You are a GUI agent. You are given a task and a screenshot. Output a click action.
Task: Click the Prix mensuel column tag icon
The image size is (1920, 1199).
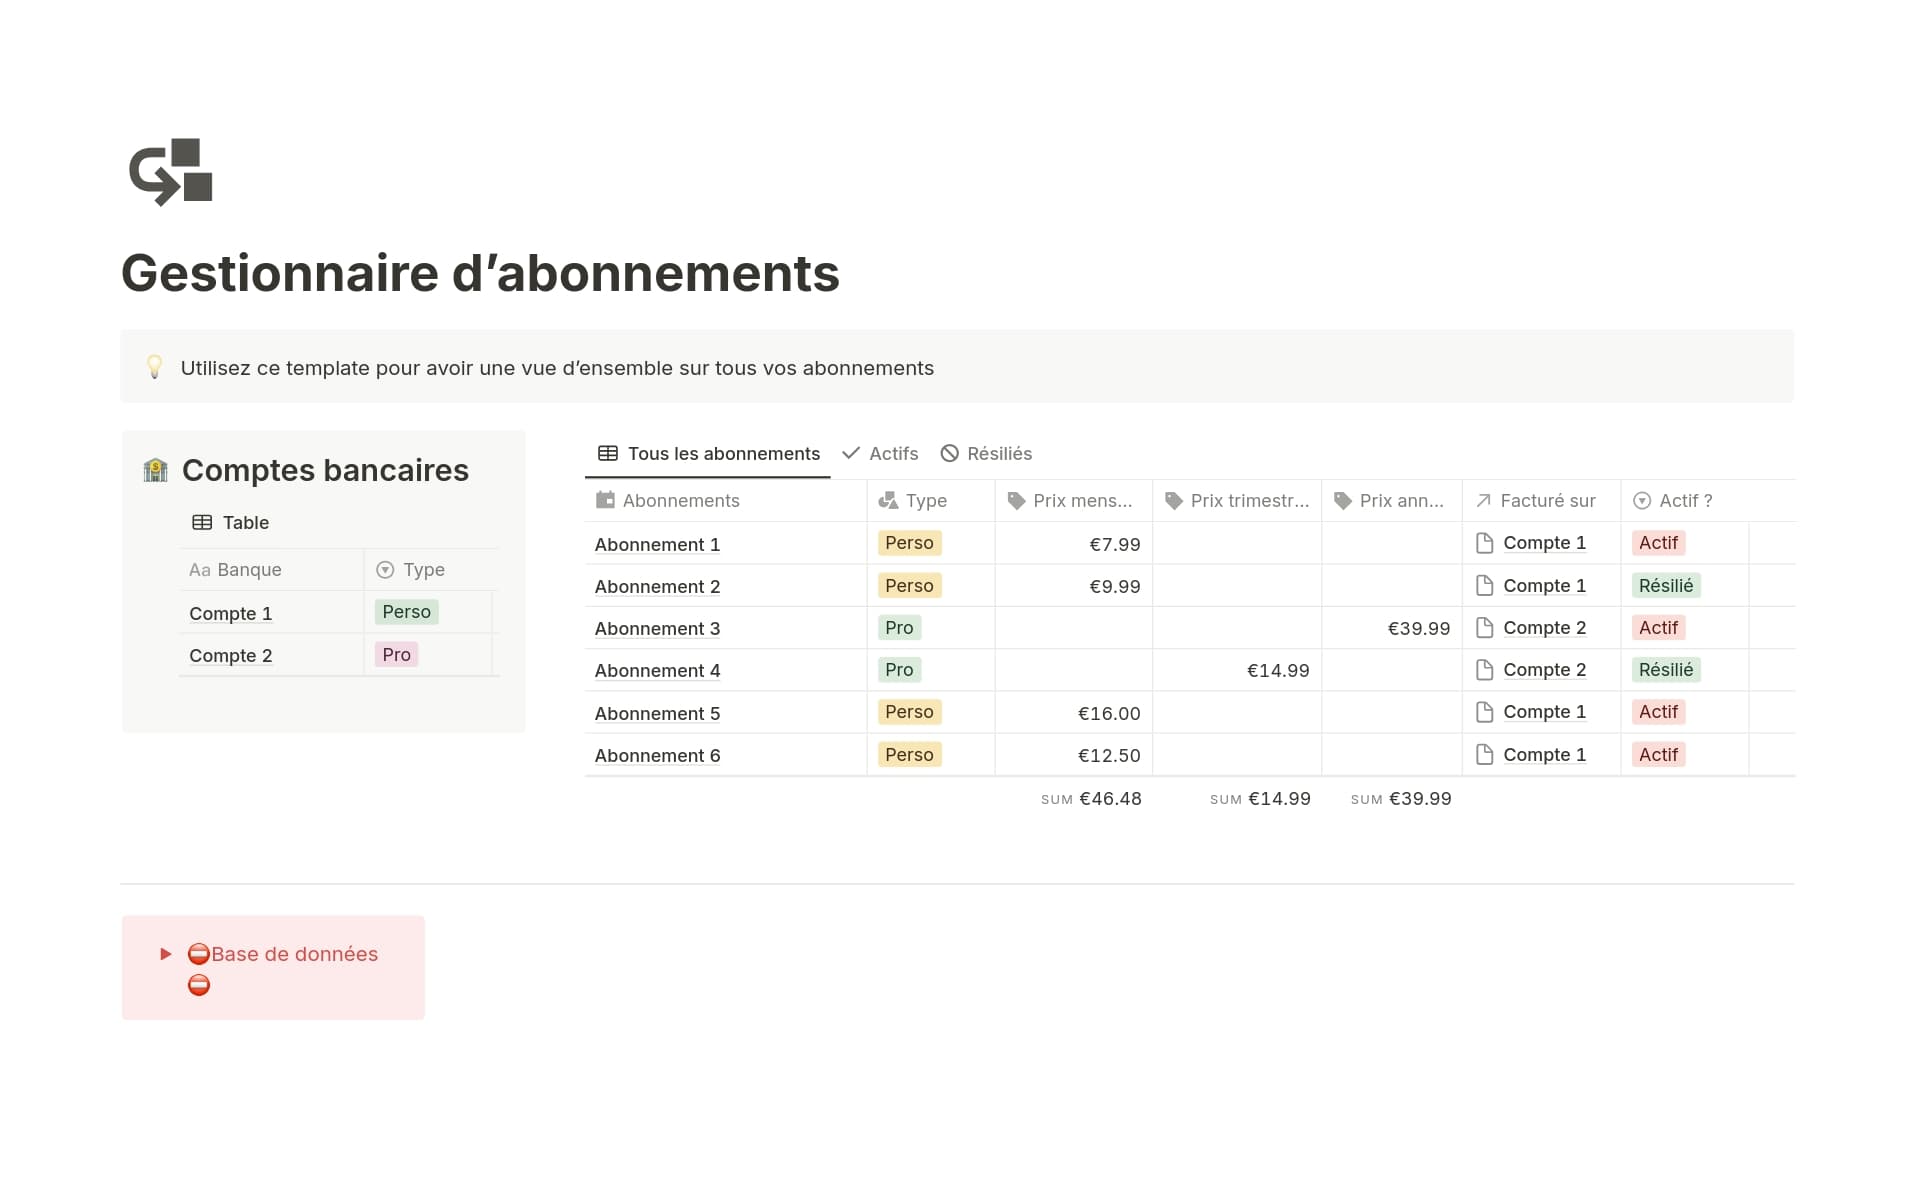click(x=1016, y=500)
